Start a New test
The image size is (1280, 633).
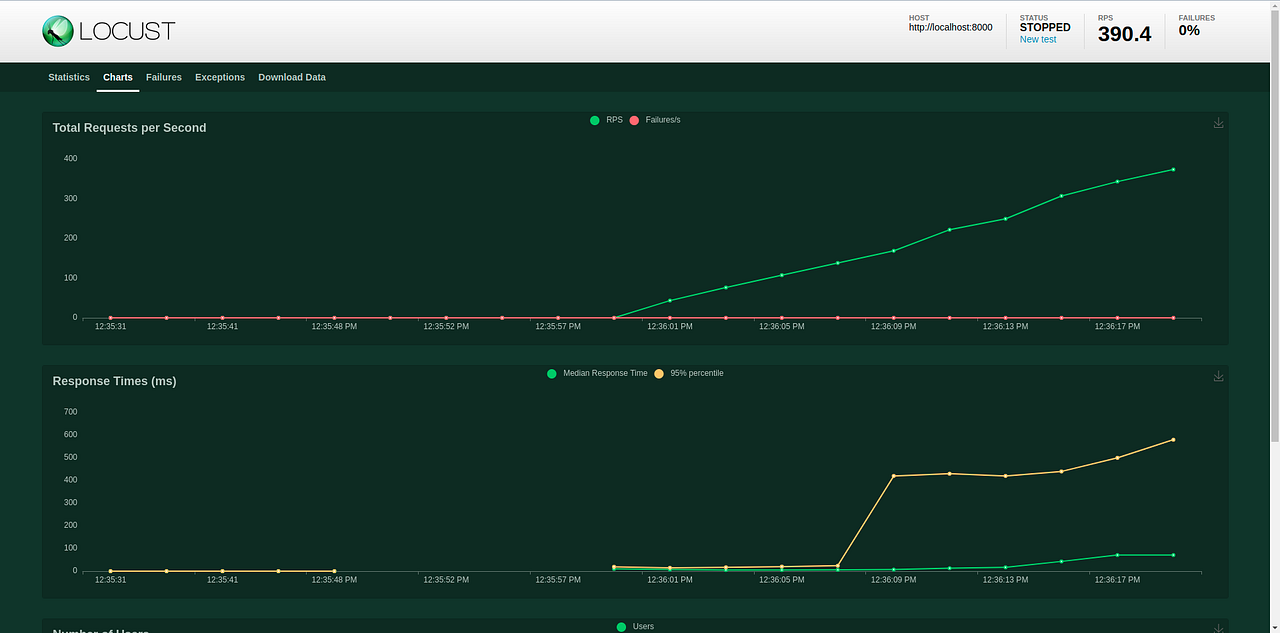1038,39
